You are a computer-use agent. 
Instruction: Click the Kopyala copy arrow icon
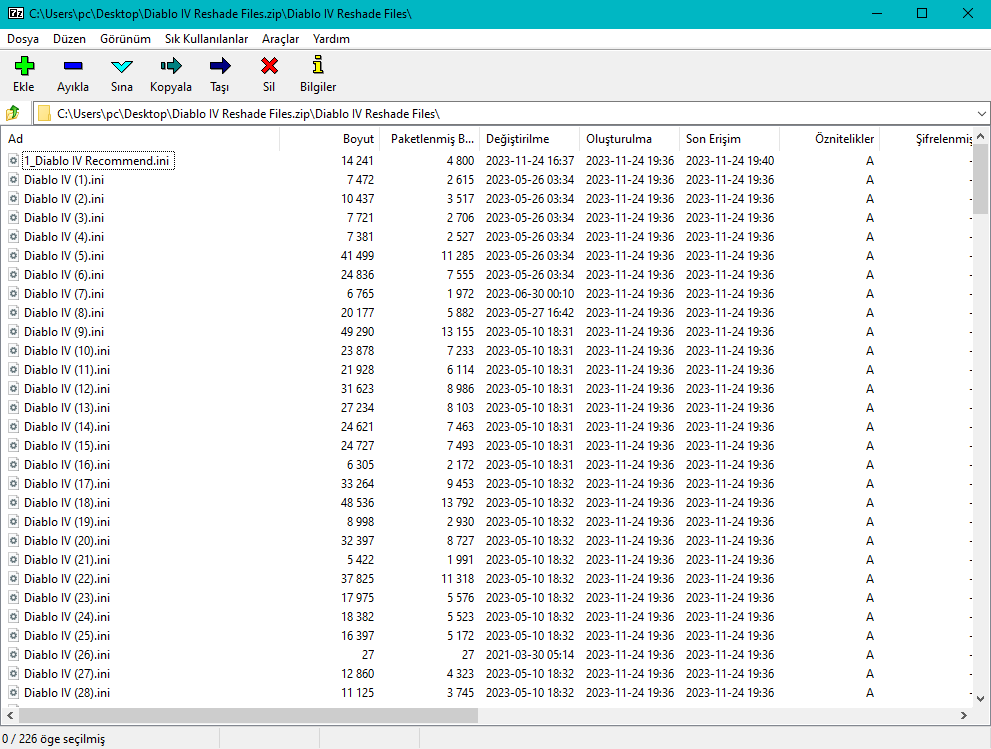171,66
